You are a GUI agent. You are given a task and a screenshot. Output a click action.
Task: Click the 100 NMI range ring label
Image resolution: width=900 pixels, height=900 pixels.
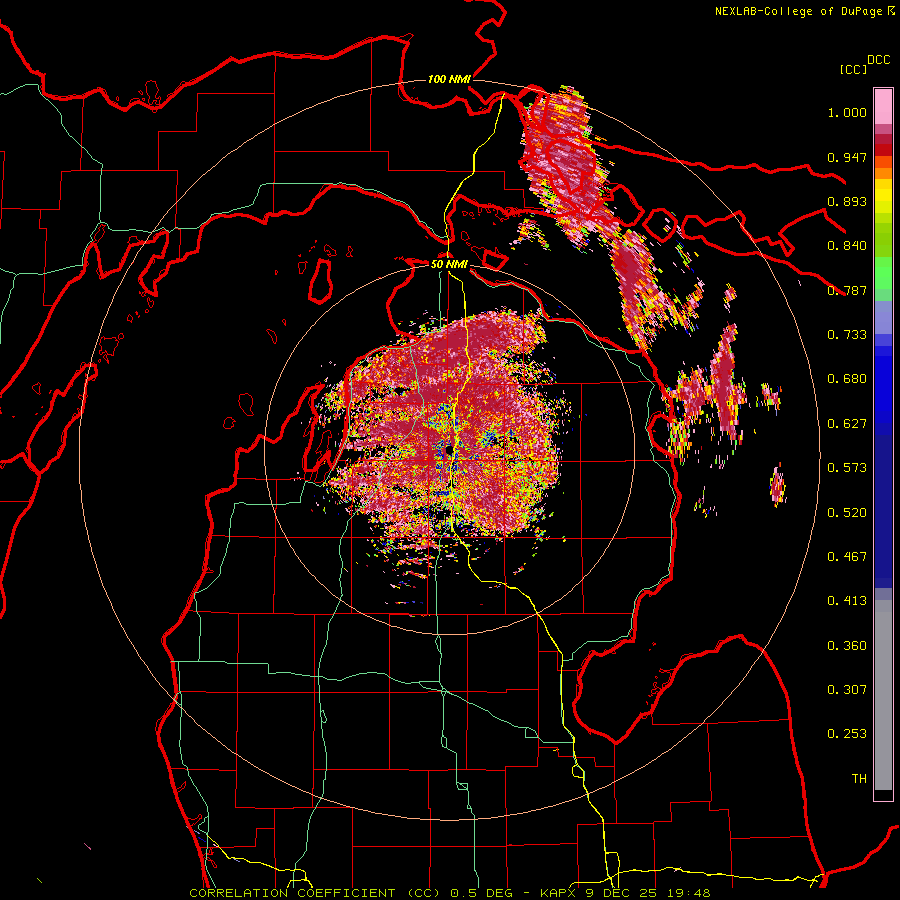[449, 79]
